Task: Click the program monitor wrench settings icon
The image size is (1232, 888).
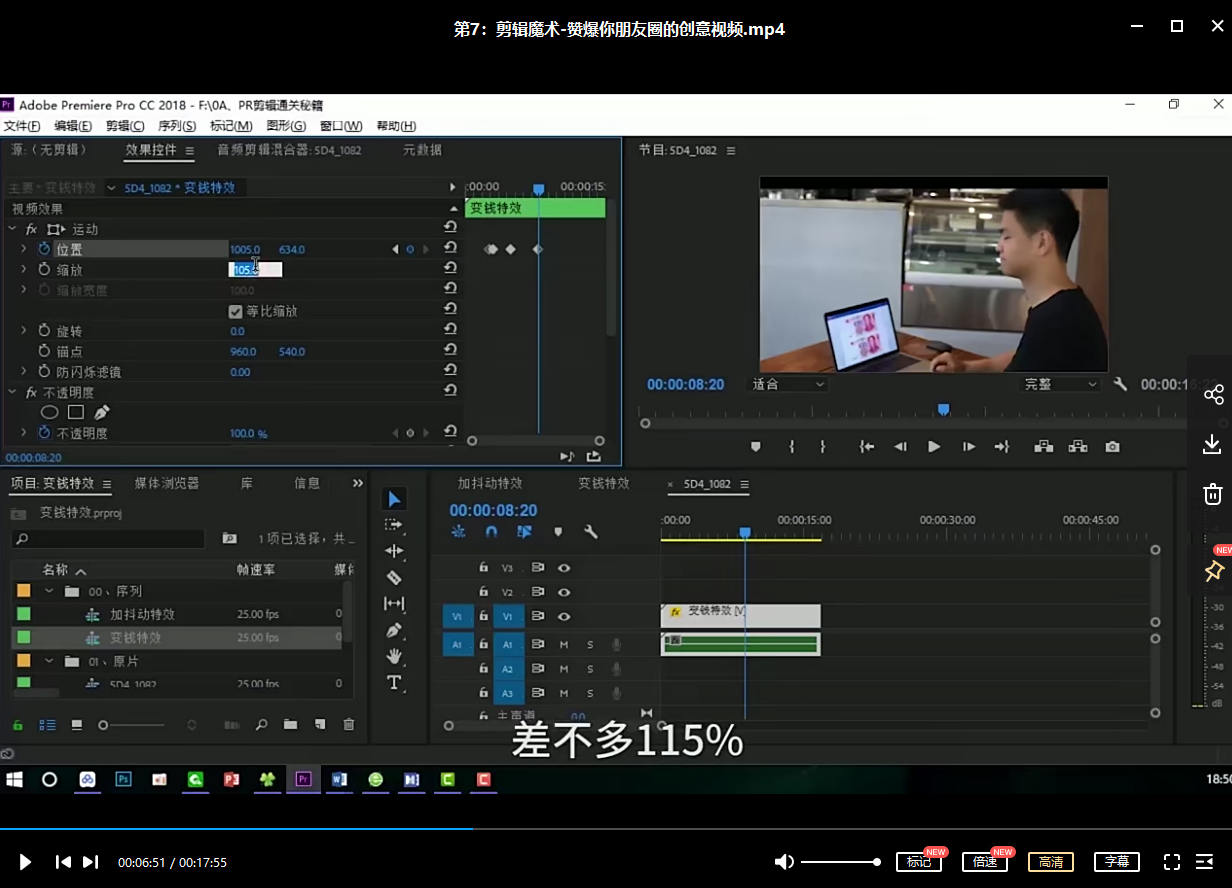Action: [x=1120, y=384]
